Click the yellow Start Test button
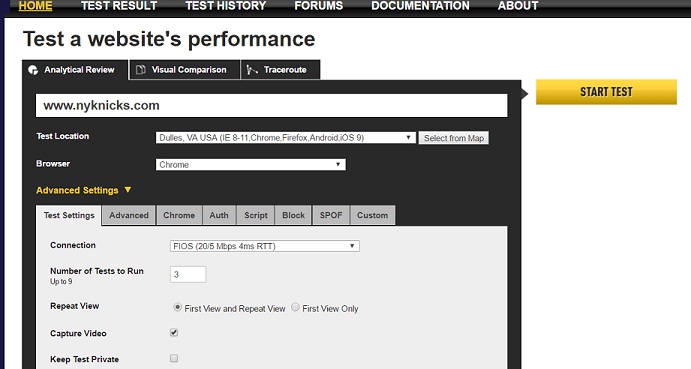Viewport: 691px width, 369px height. [x=606, y=92]
